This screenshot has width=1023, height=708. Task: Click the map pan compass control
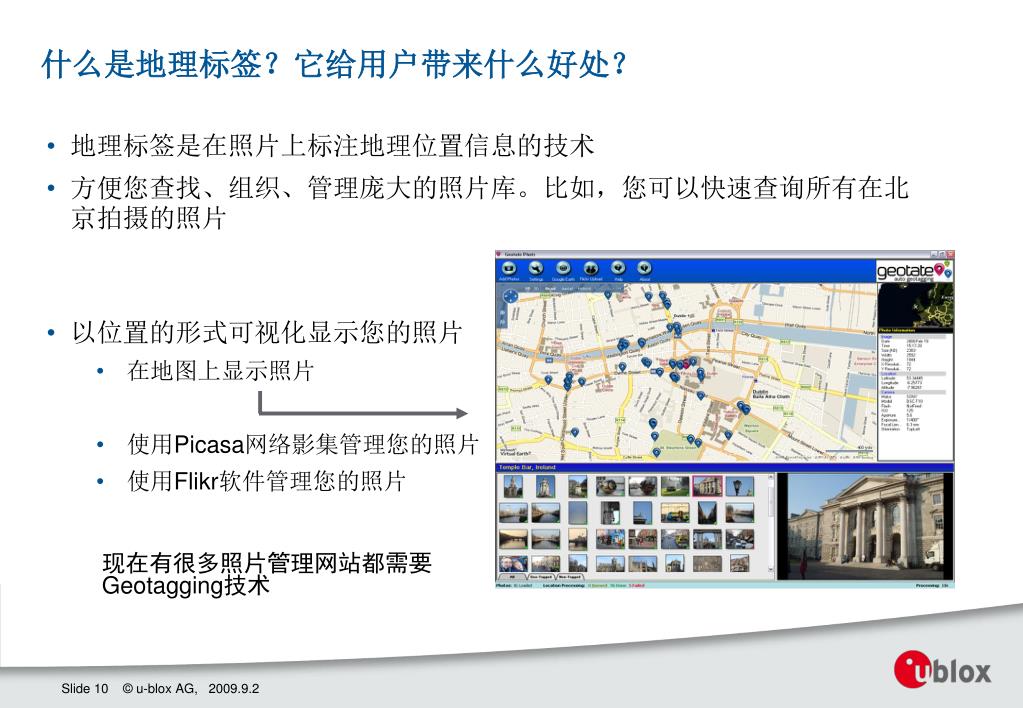pyautogui.click(x=510, y=296)
